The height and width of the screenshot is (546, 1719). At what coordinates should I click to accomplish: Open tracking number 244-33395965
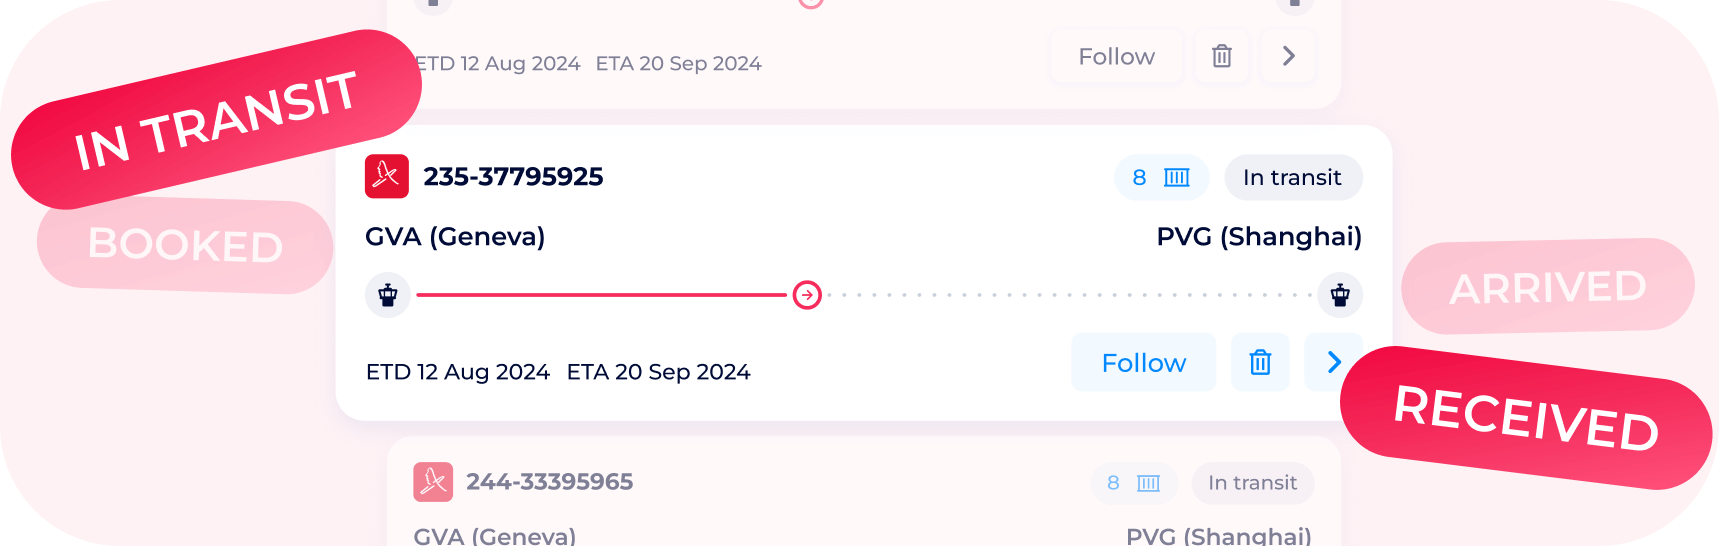click(549, 482)
